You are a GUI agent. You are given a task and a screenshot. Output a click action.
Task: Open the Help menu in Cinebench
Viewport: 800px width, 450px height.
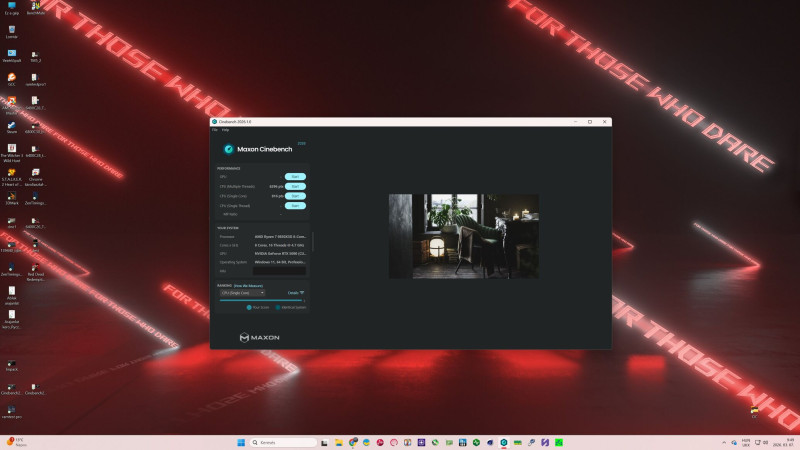226,130
